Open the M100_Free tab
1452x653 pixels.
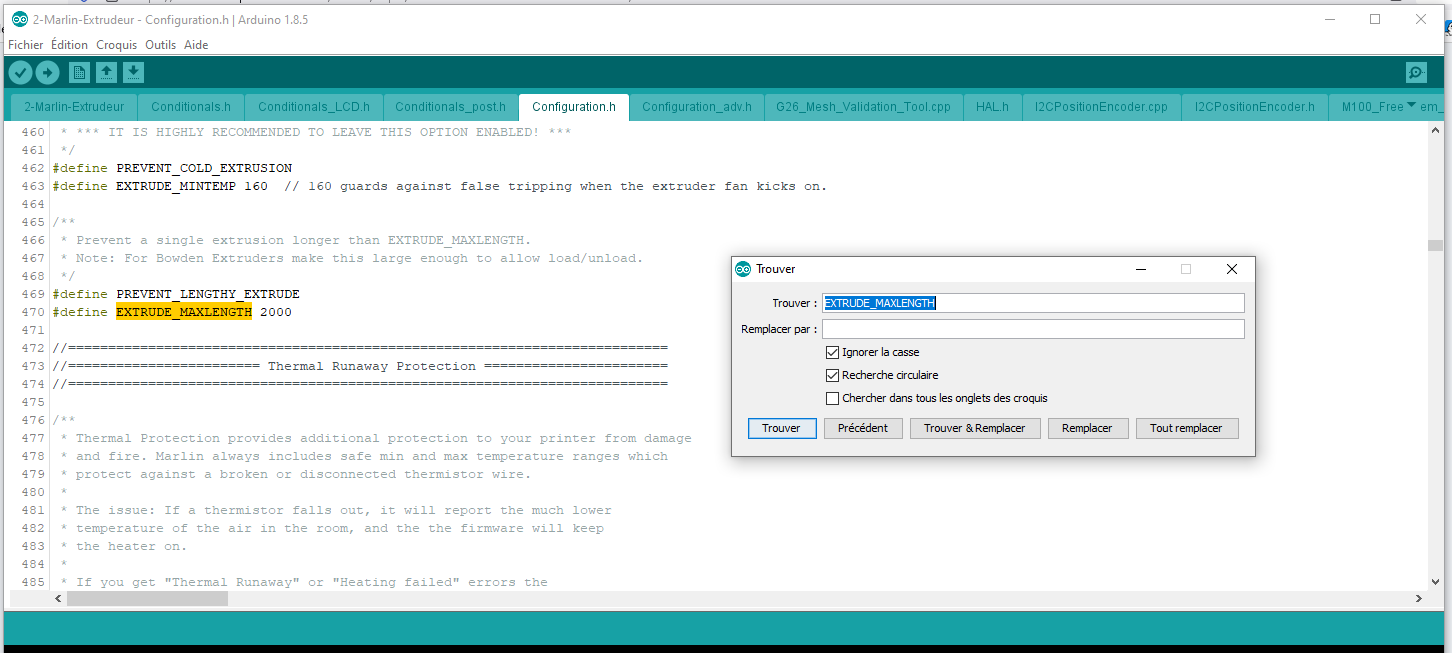(x=1372, y=107)
